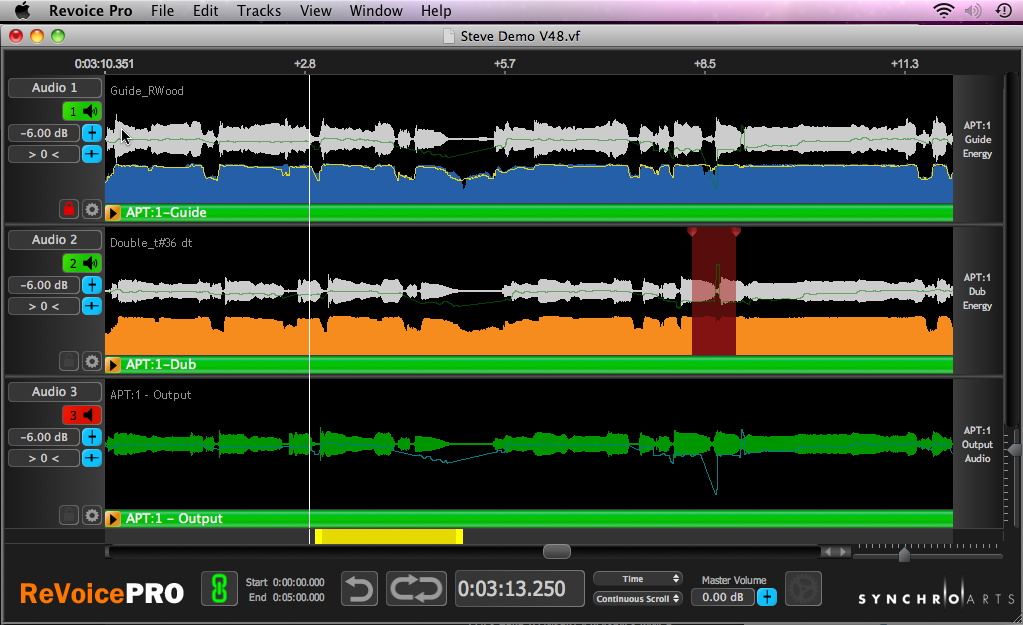
Task: Click the horizontal zoom slider handle
Action: pyautogui.click(x=904, y=554)
